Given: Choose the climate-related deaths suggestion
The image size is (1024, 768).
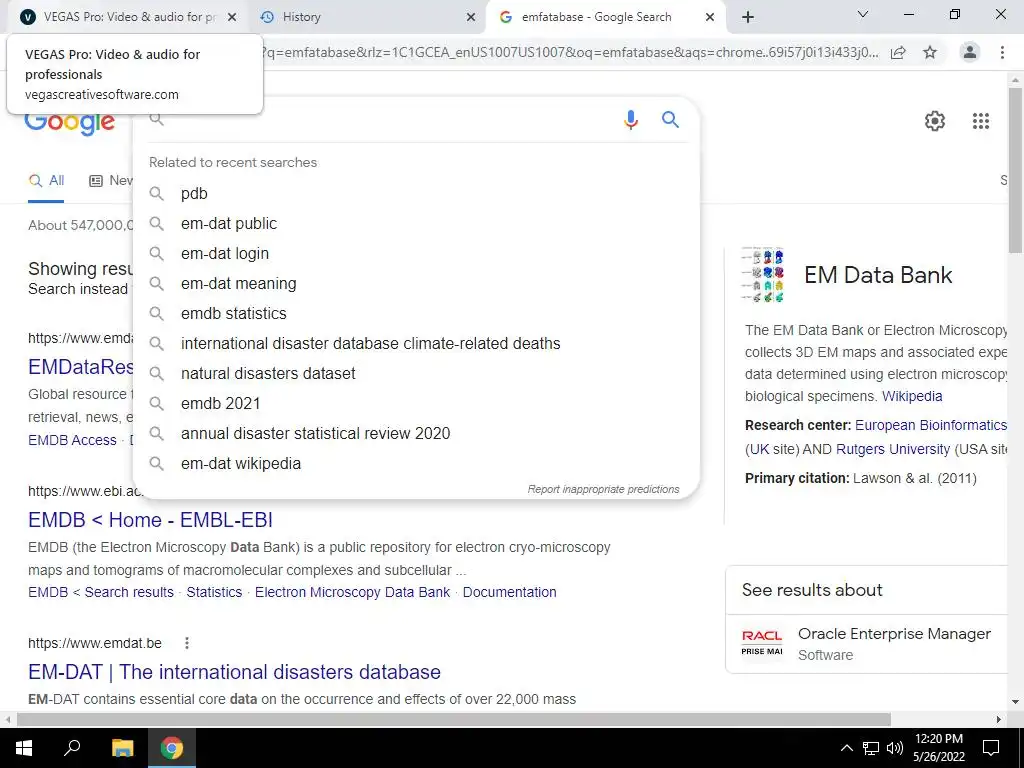Looking at the screenshot, I should tap(416, 344).
